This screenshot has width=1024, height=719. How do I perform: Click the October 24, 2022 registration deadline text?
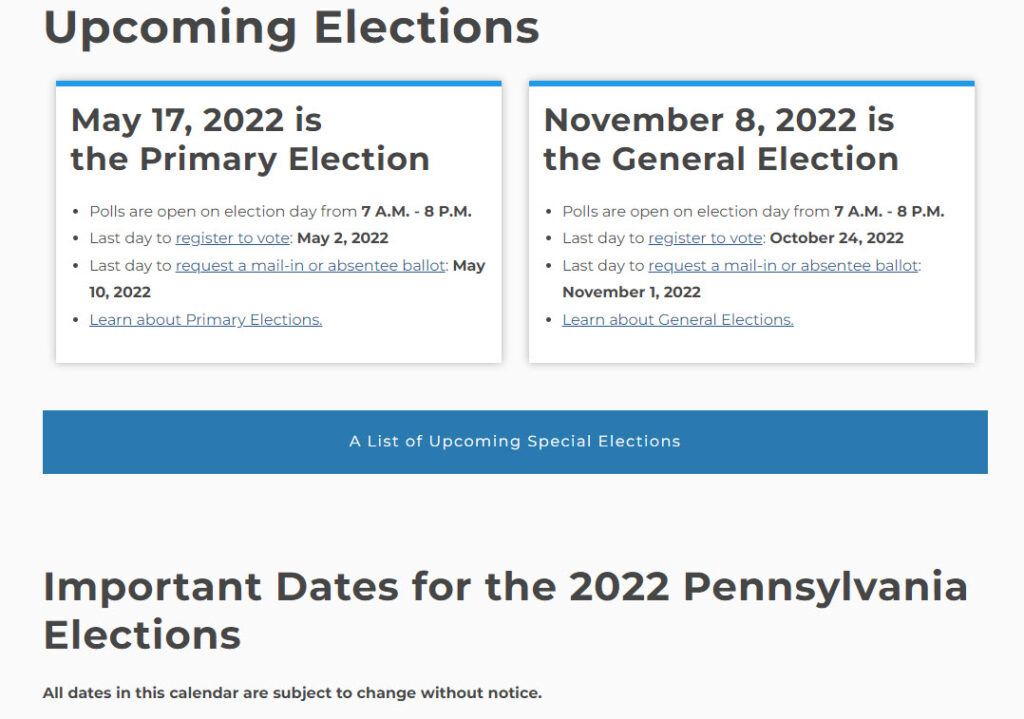(x=837, y=238)
